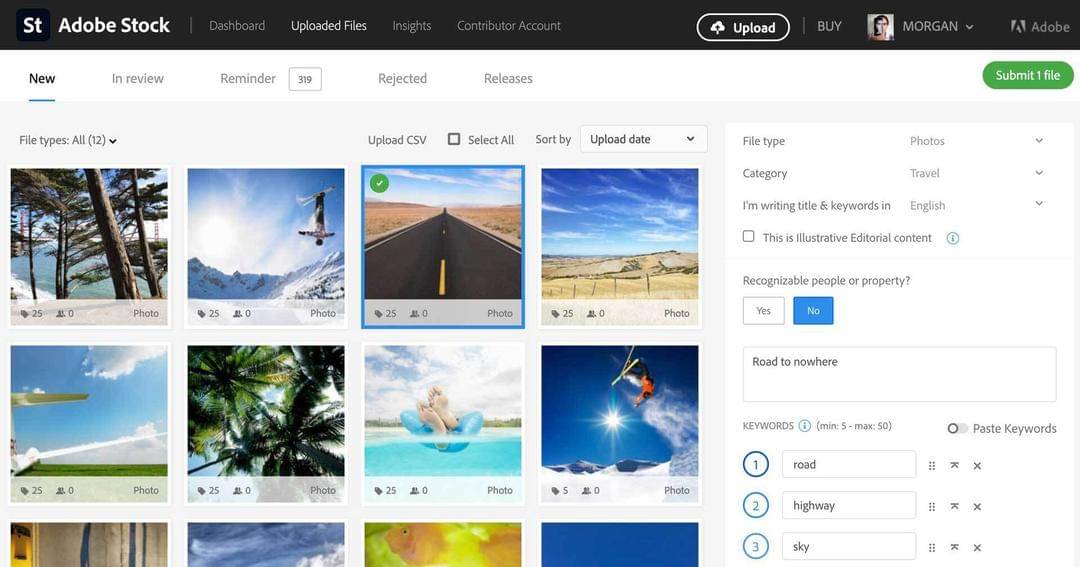The width and height of the screenshot is (1080, 567).
Task: Click the 319 reminder count badge
Action: (x=305, y=79)
